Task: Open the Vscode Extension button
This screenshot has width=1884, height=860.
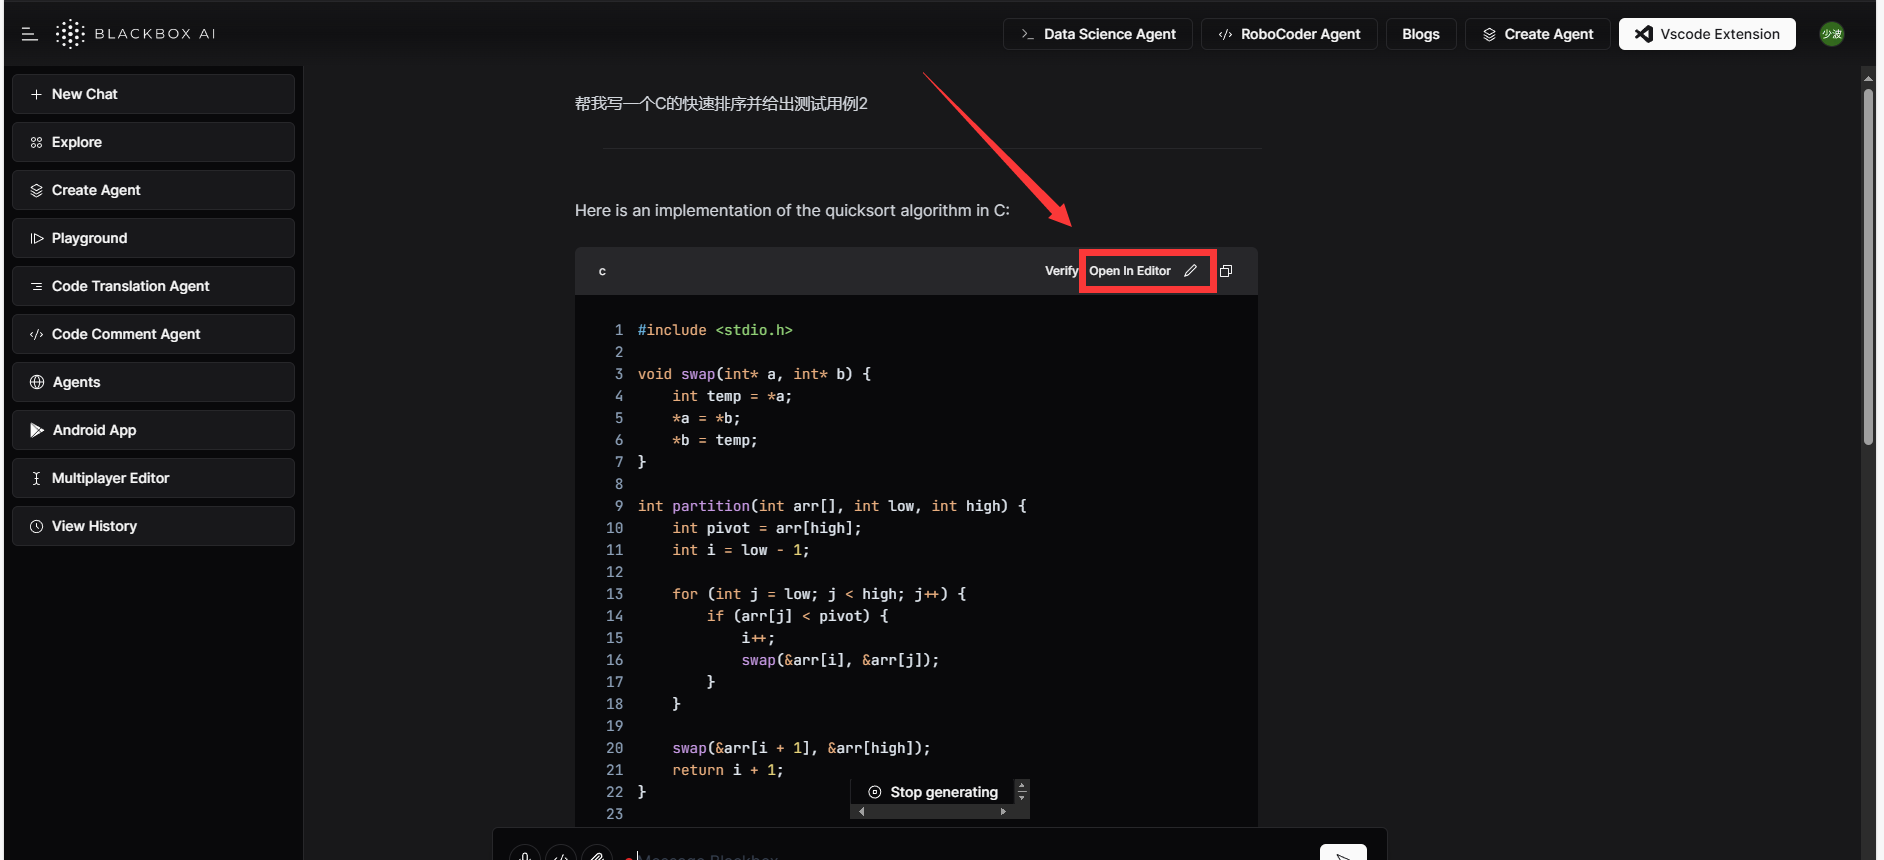Action: point(1707,34)
